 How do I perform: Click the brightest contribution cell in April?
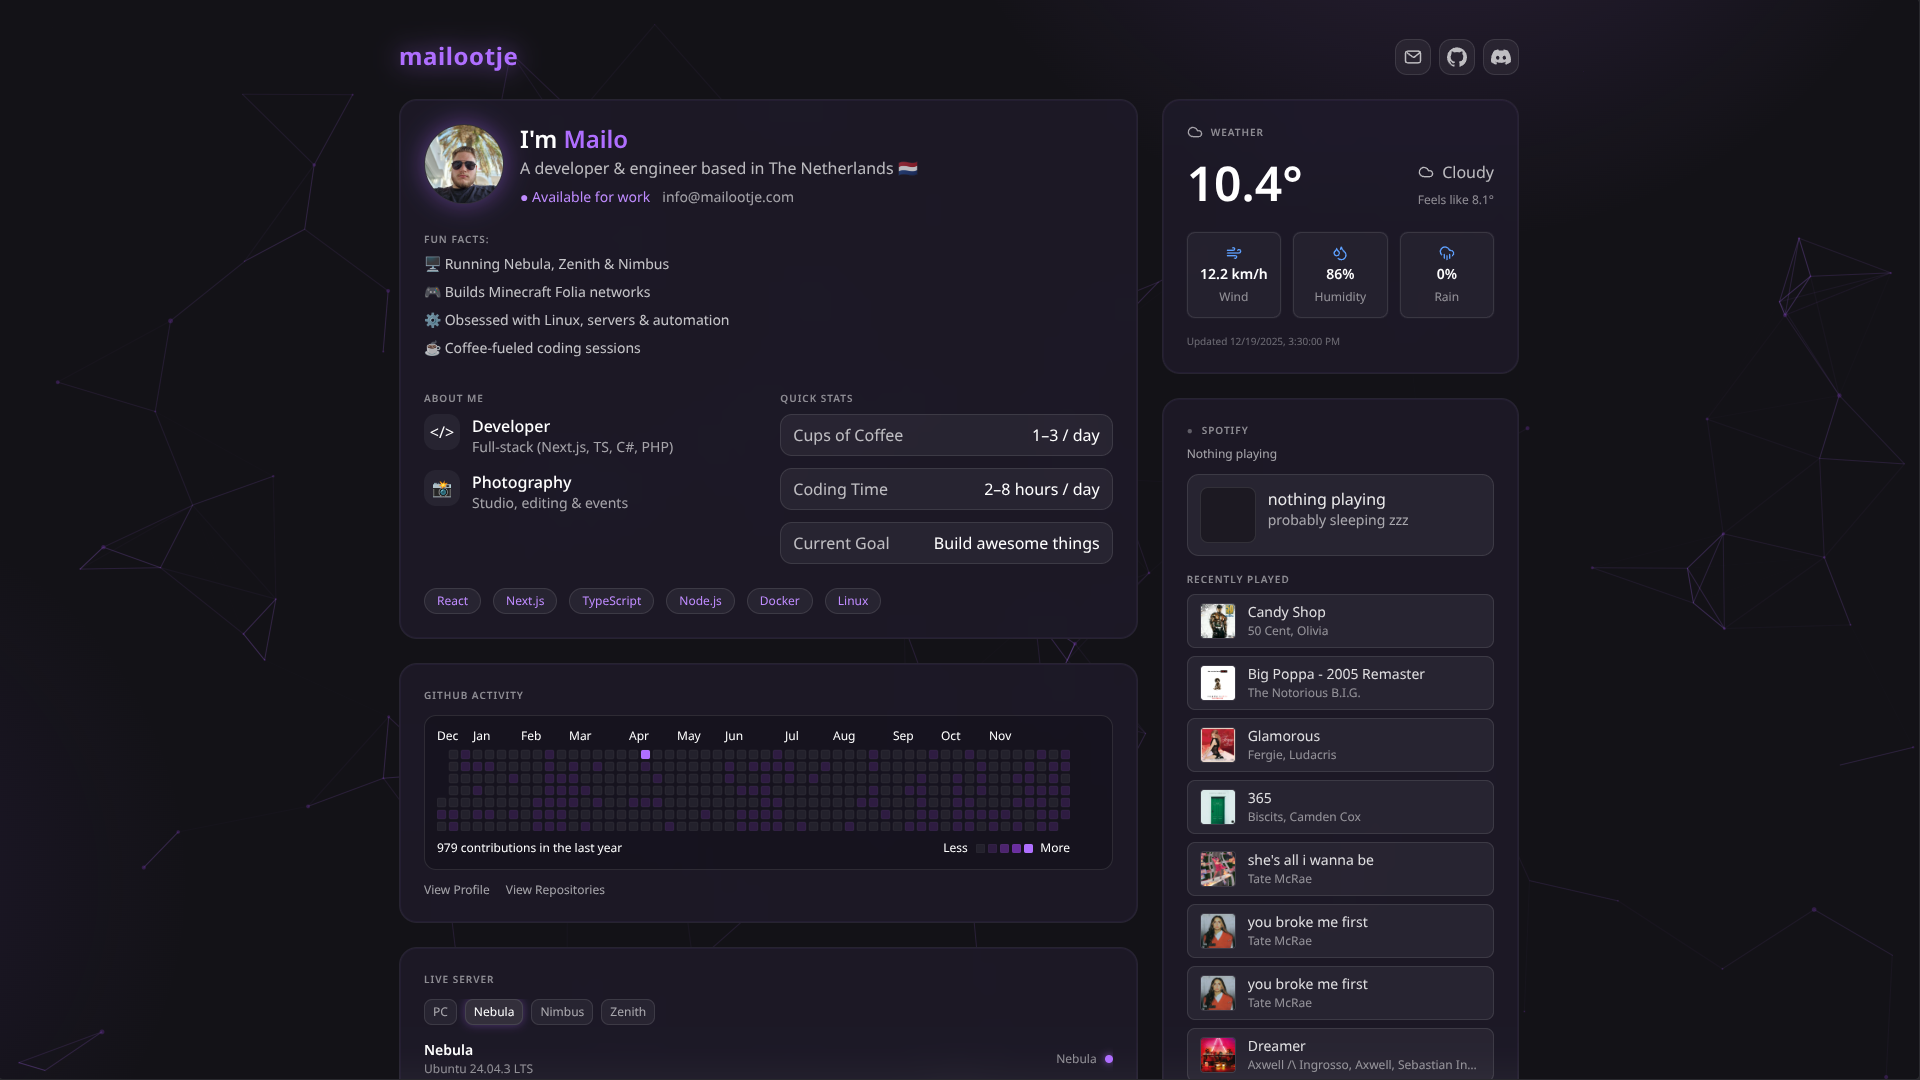pyautogui.click(x=646, y=755)
